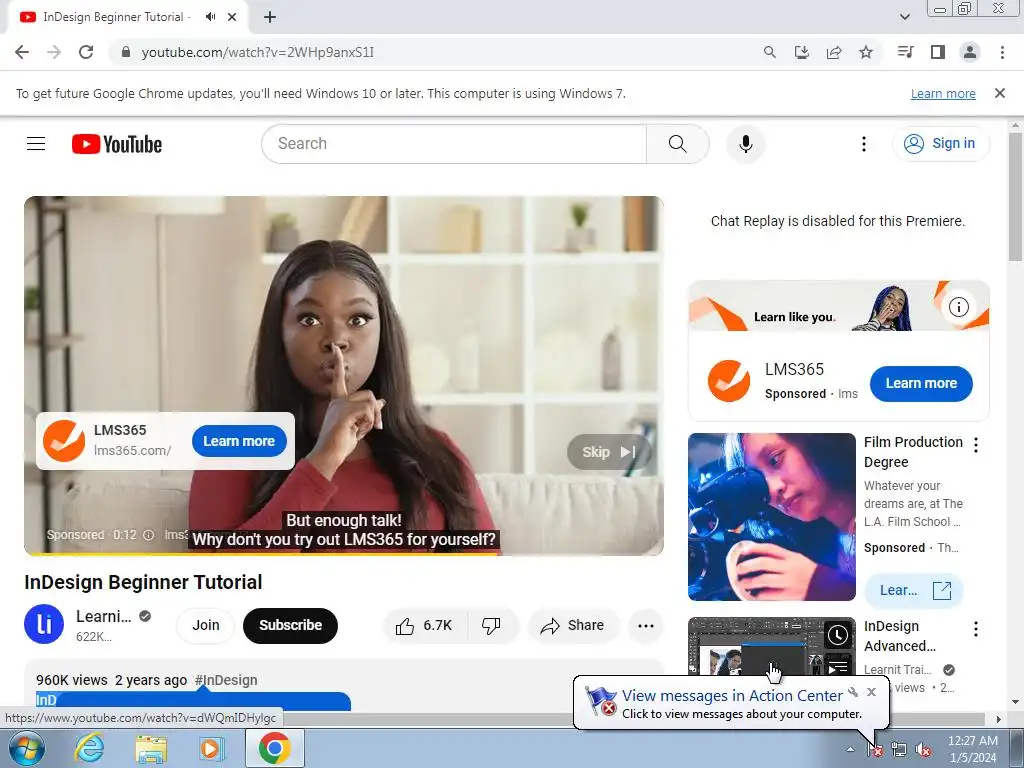Click horizontal scrollbar right arrow

tap(998, 719)
